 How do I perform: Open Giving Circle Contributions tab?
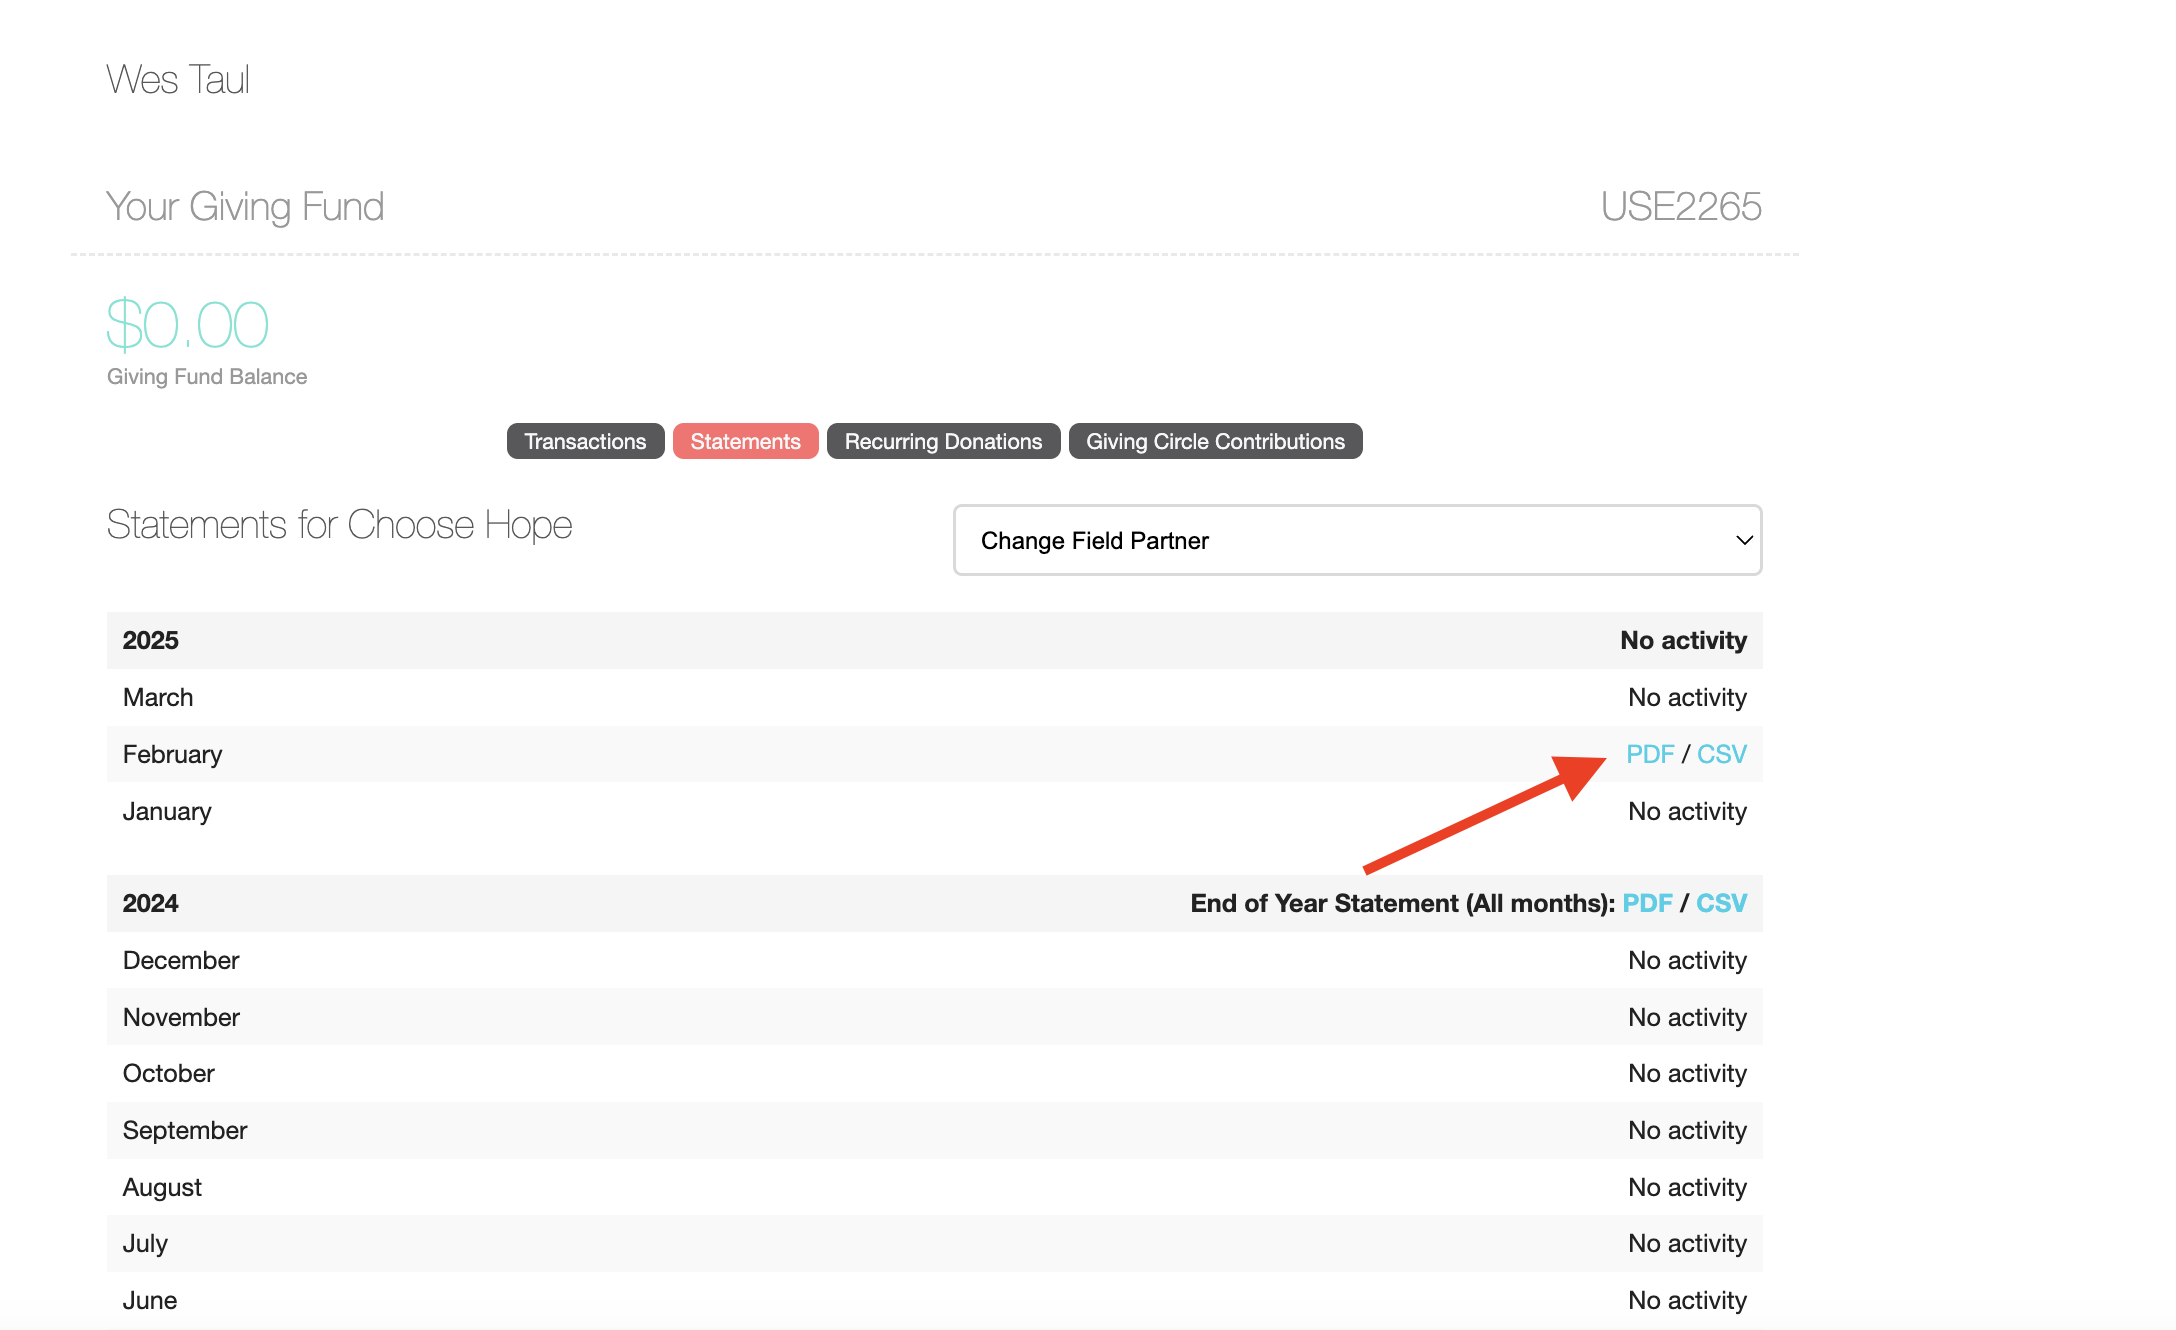1215,441
